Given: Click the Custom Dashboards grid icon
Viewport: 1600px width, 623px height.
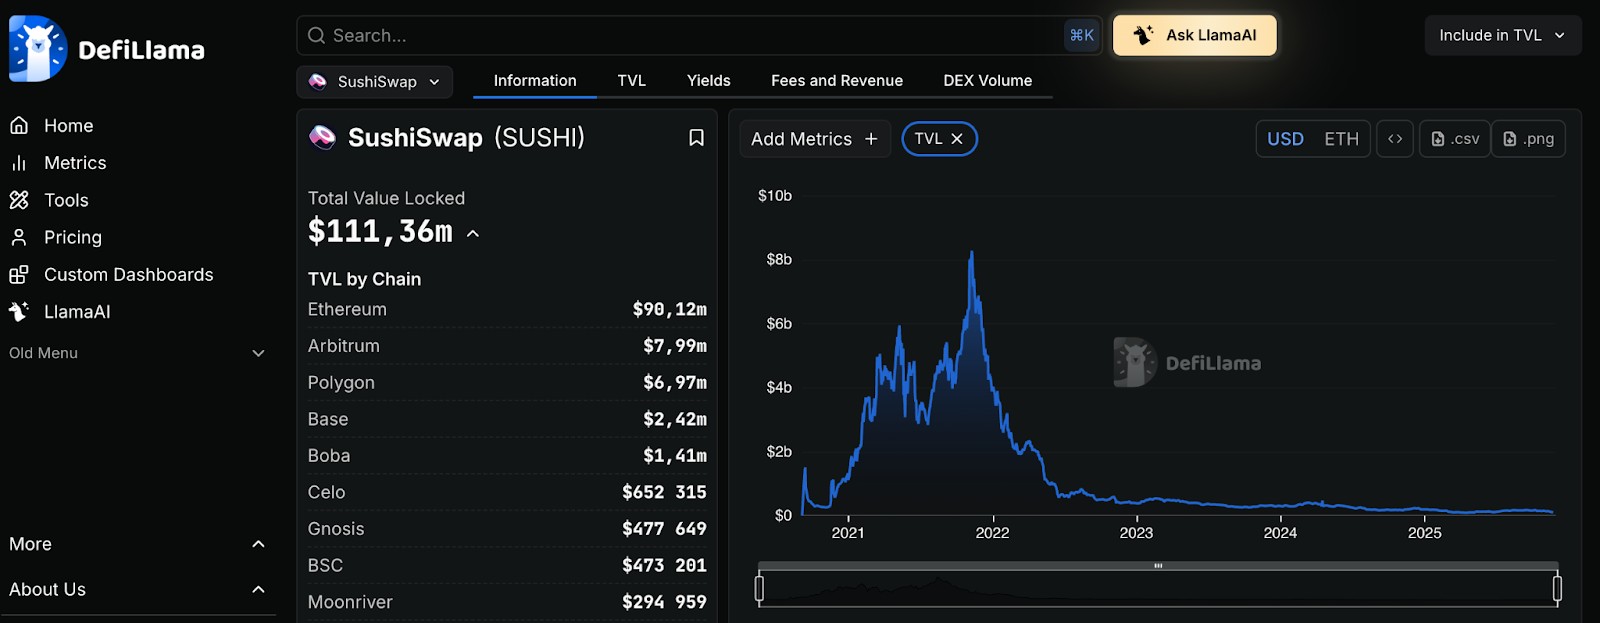Looking at the screenshot, I should pyautogui.click(x=19, y=274).
